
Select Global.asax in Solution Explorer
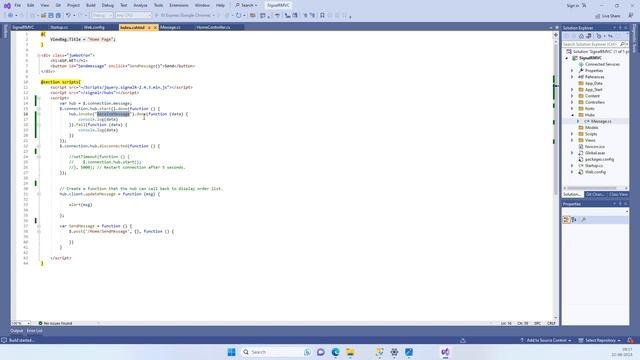click(x=595, y=153)
